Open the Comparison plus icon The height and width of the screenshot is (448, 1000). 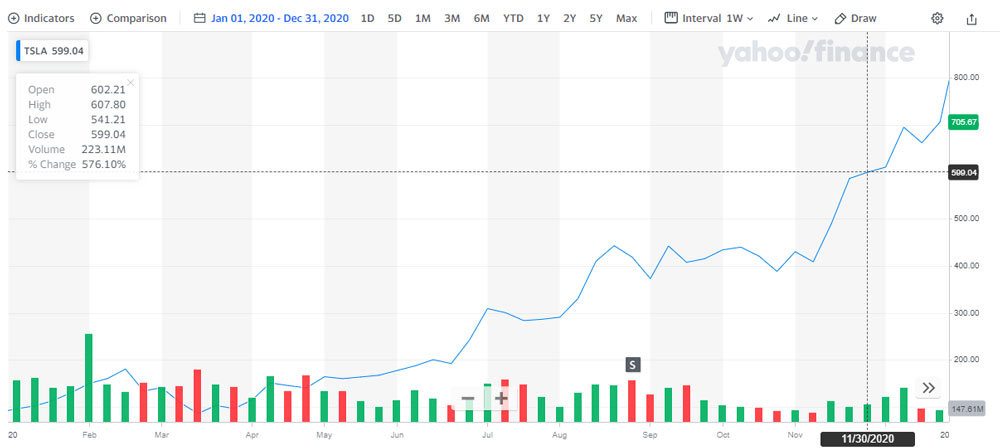[x=96, y=19]
